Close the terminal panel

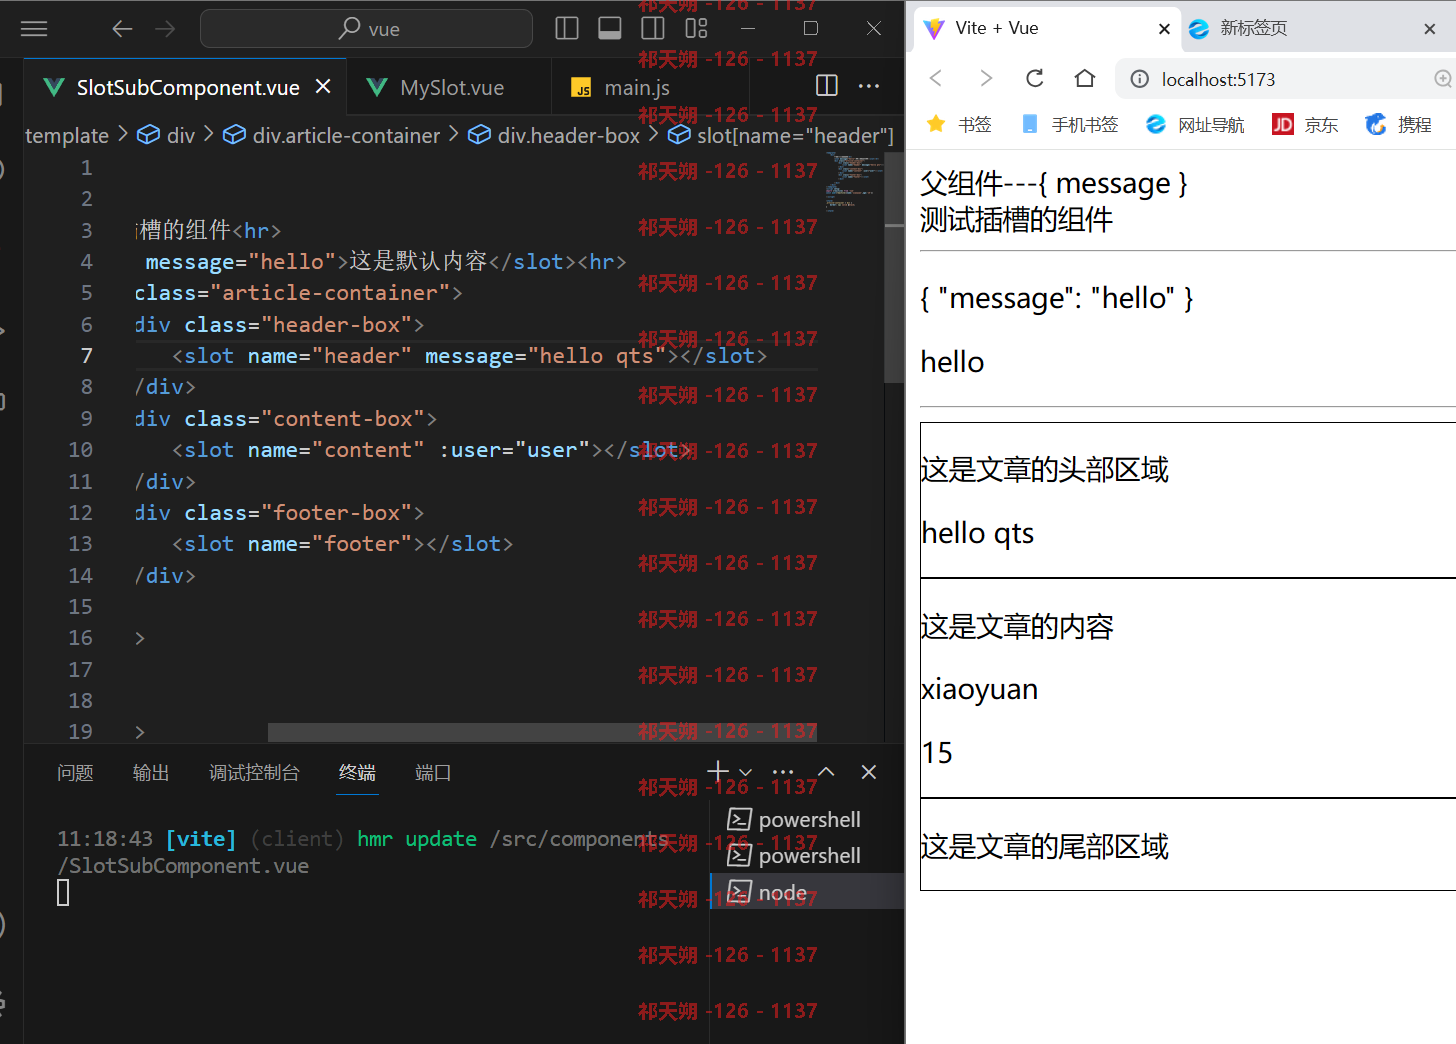click(869, 772)
